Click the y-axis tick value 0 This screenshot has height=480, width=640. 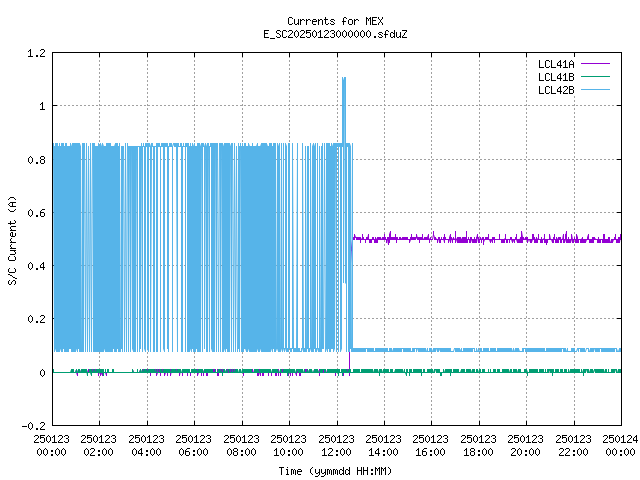[x=42, y=373]
